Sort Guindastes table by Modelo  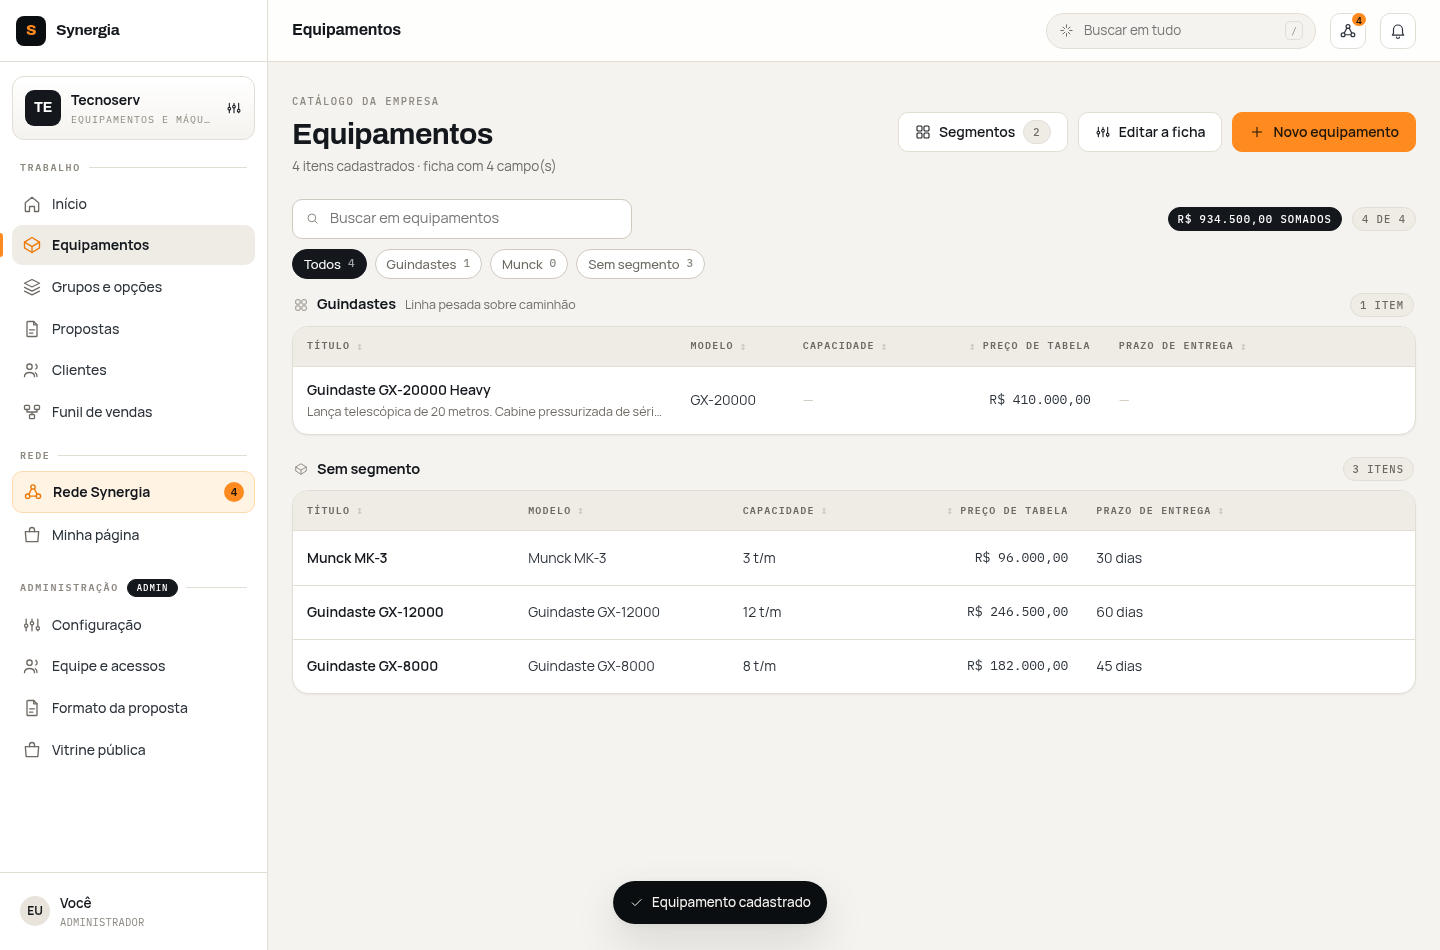click(x=718, y=346)
